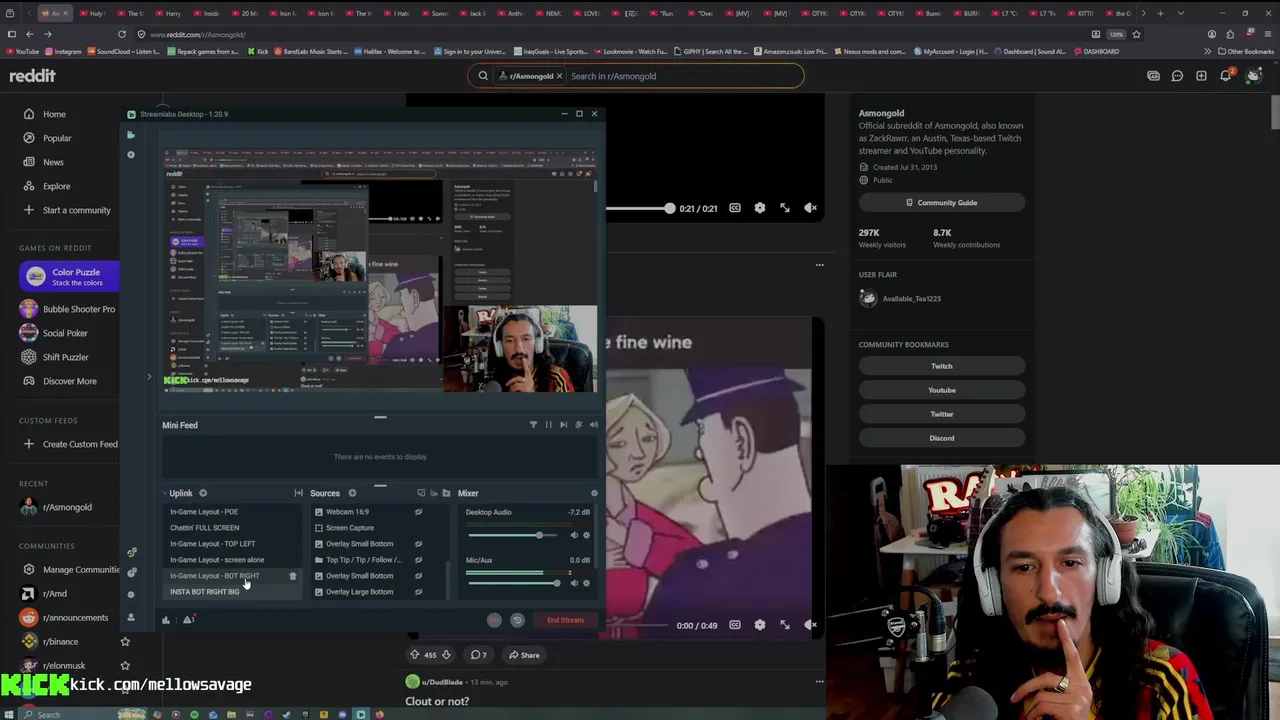Adjust Desktop Audio volume slider
Viewport: 1280px width, 720px height.
point(513,535)
